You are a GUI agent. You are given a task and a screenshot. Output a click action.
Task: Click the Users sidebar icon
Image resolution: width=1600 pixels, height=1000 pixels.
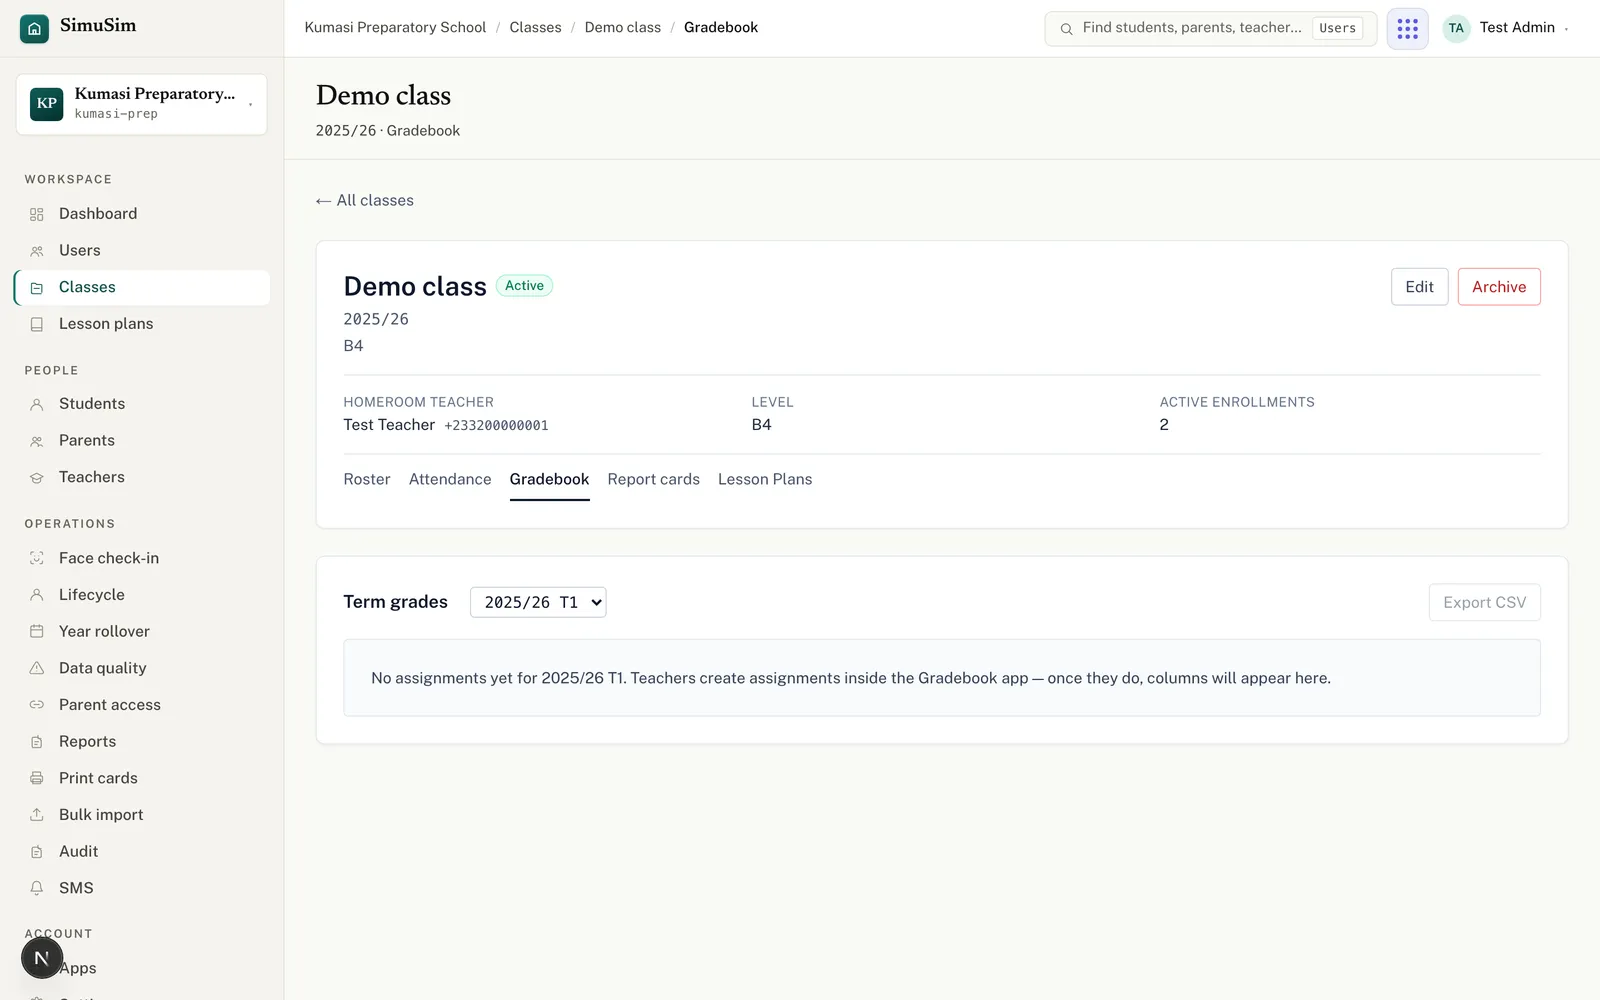37,251
